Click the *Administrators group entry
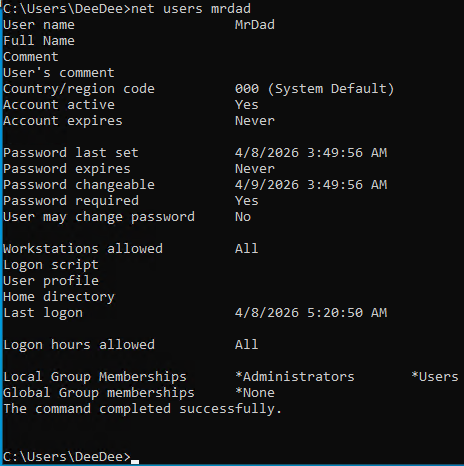The height and width of the screenshot is (466, 464). [295, 377]
